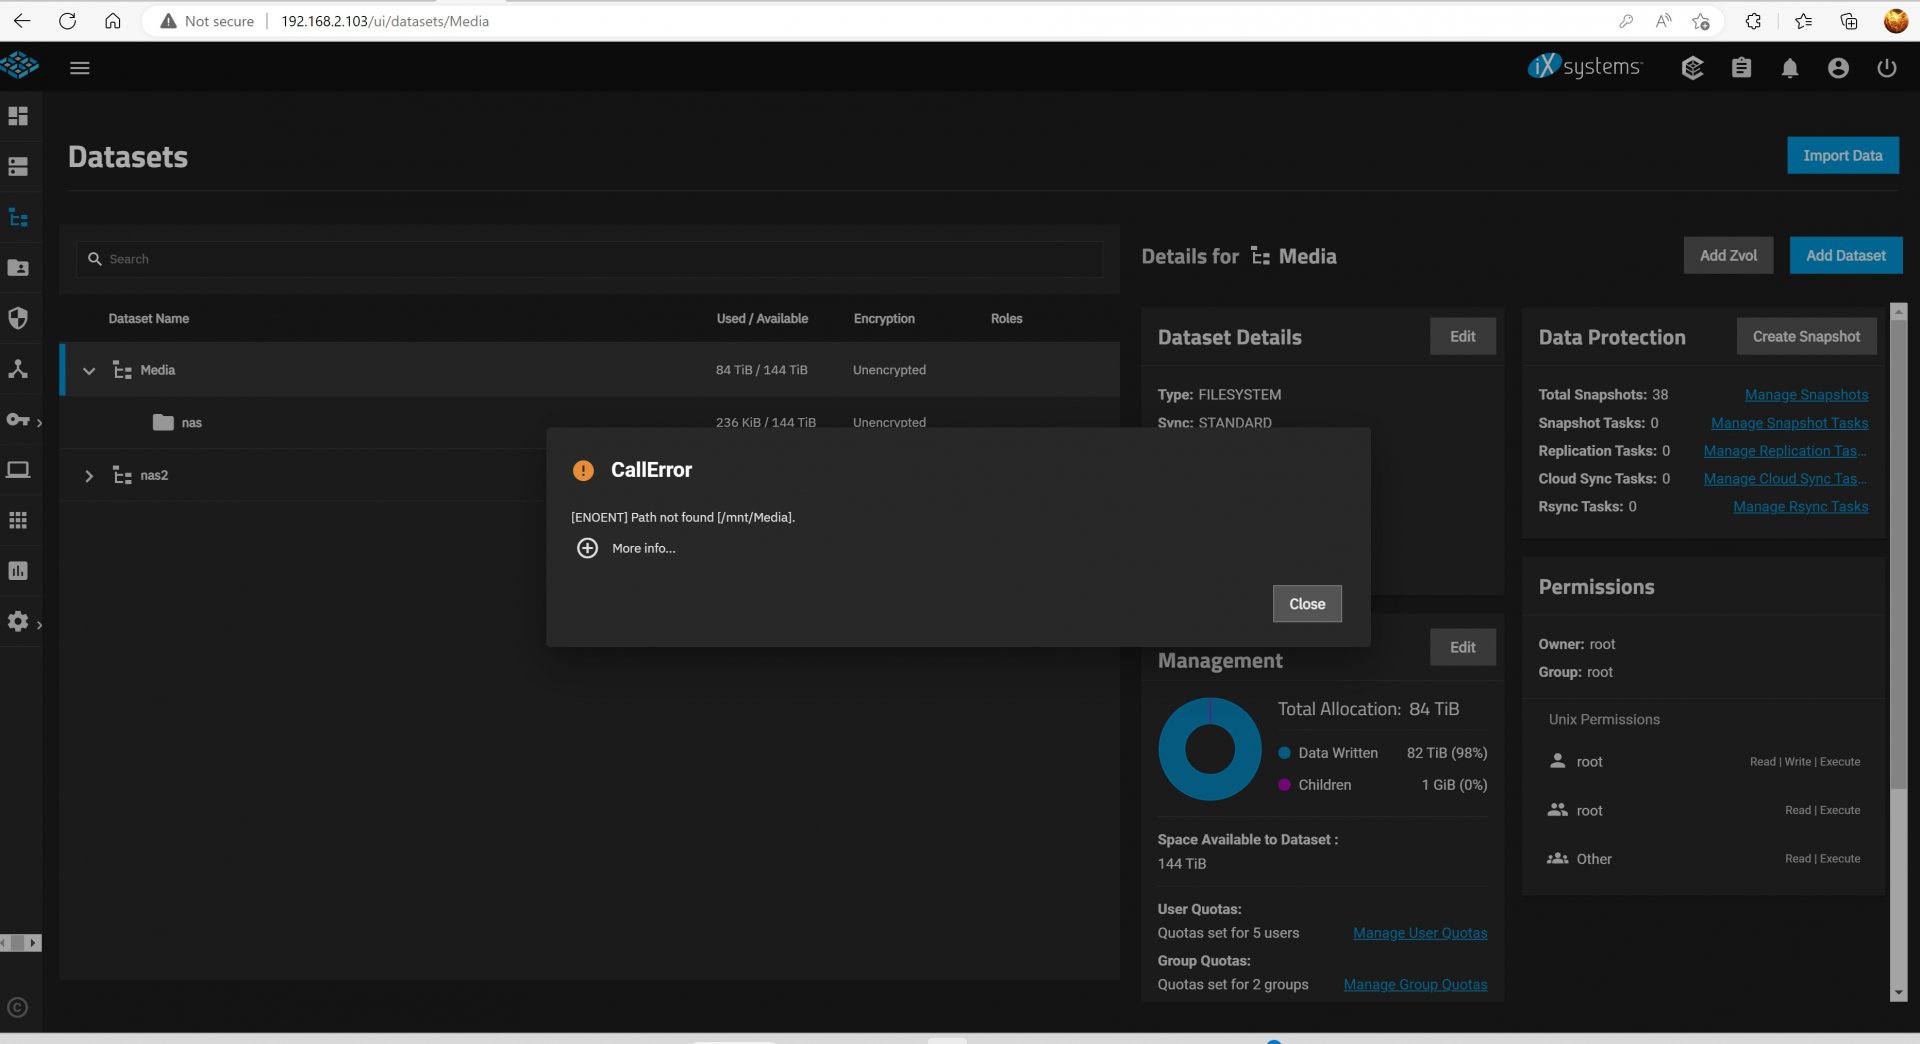Click the iXsystems logo
Image resolution: width=1920 pixels, height=1044 pixels.
(1585, 67)
